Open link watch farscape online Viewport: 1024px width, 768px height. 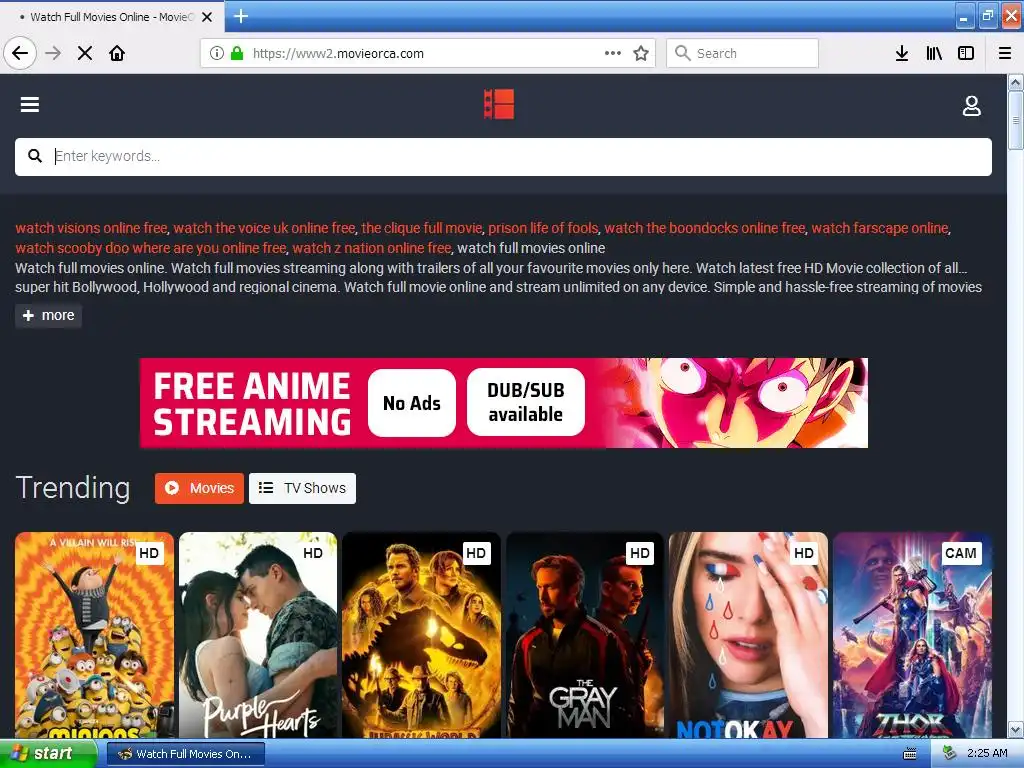pyautogui.click(x=880, y=228)
